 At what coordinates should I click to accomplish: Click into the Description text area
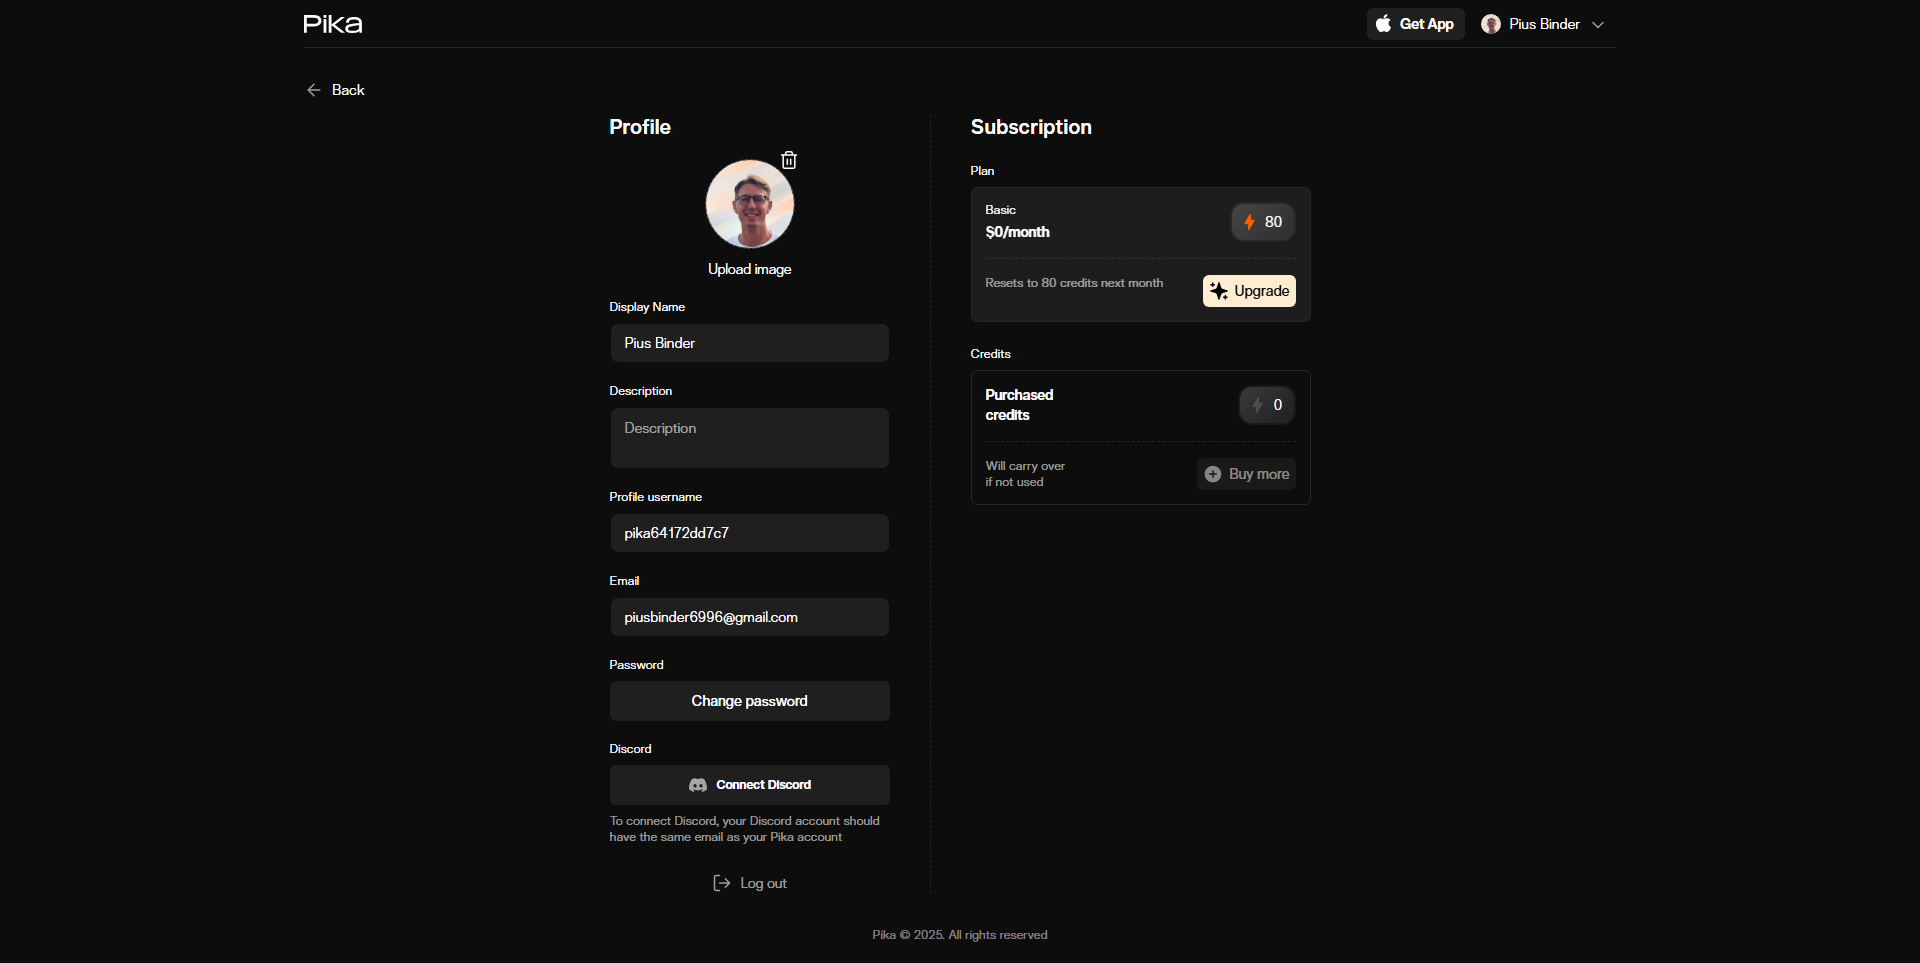[749, 438]
